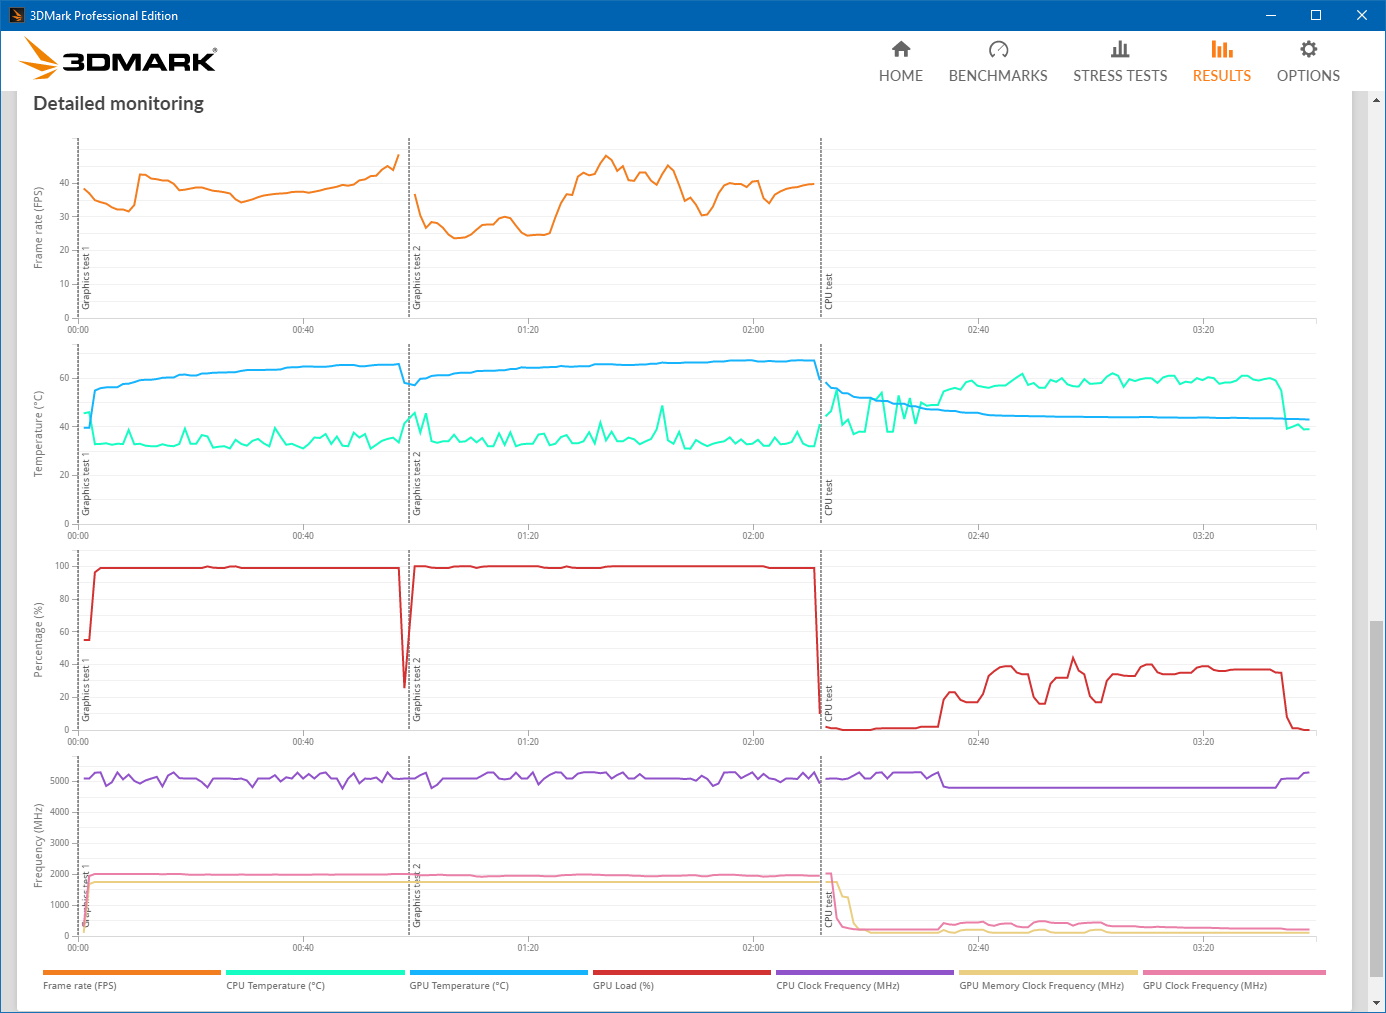Open the OPTIONS text label
This screenshot has width=1386, height=1013.
[x=1308, y=76]
